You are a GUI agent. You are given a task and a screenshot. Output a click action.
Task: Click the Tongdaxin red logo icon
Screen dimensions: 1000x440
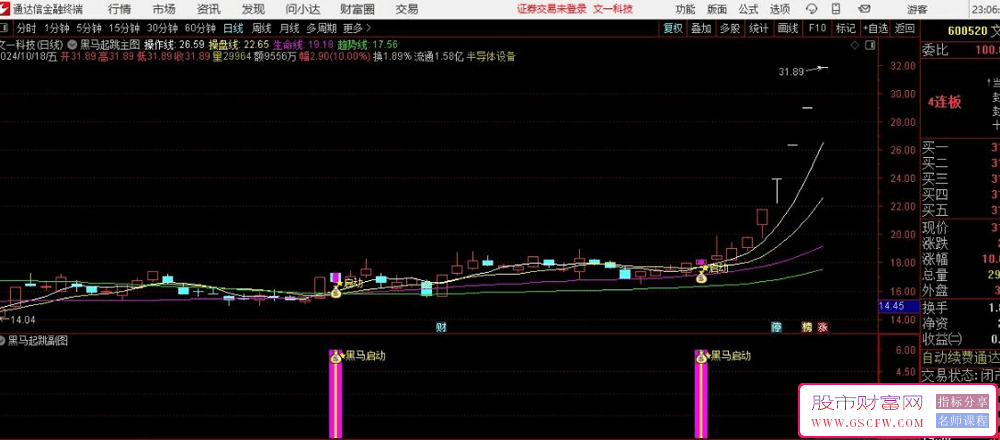(x=5, y=8)
